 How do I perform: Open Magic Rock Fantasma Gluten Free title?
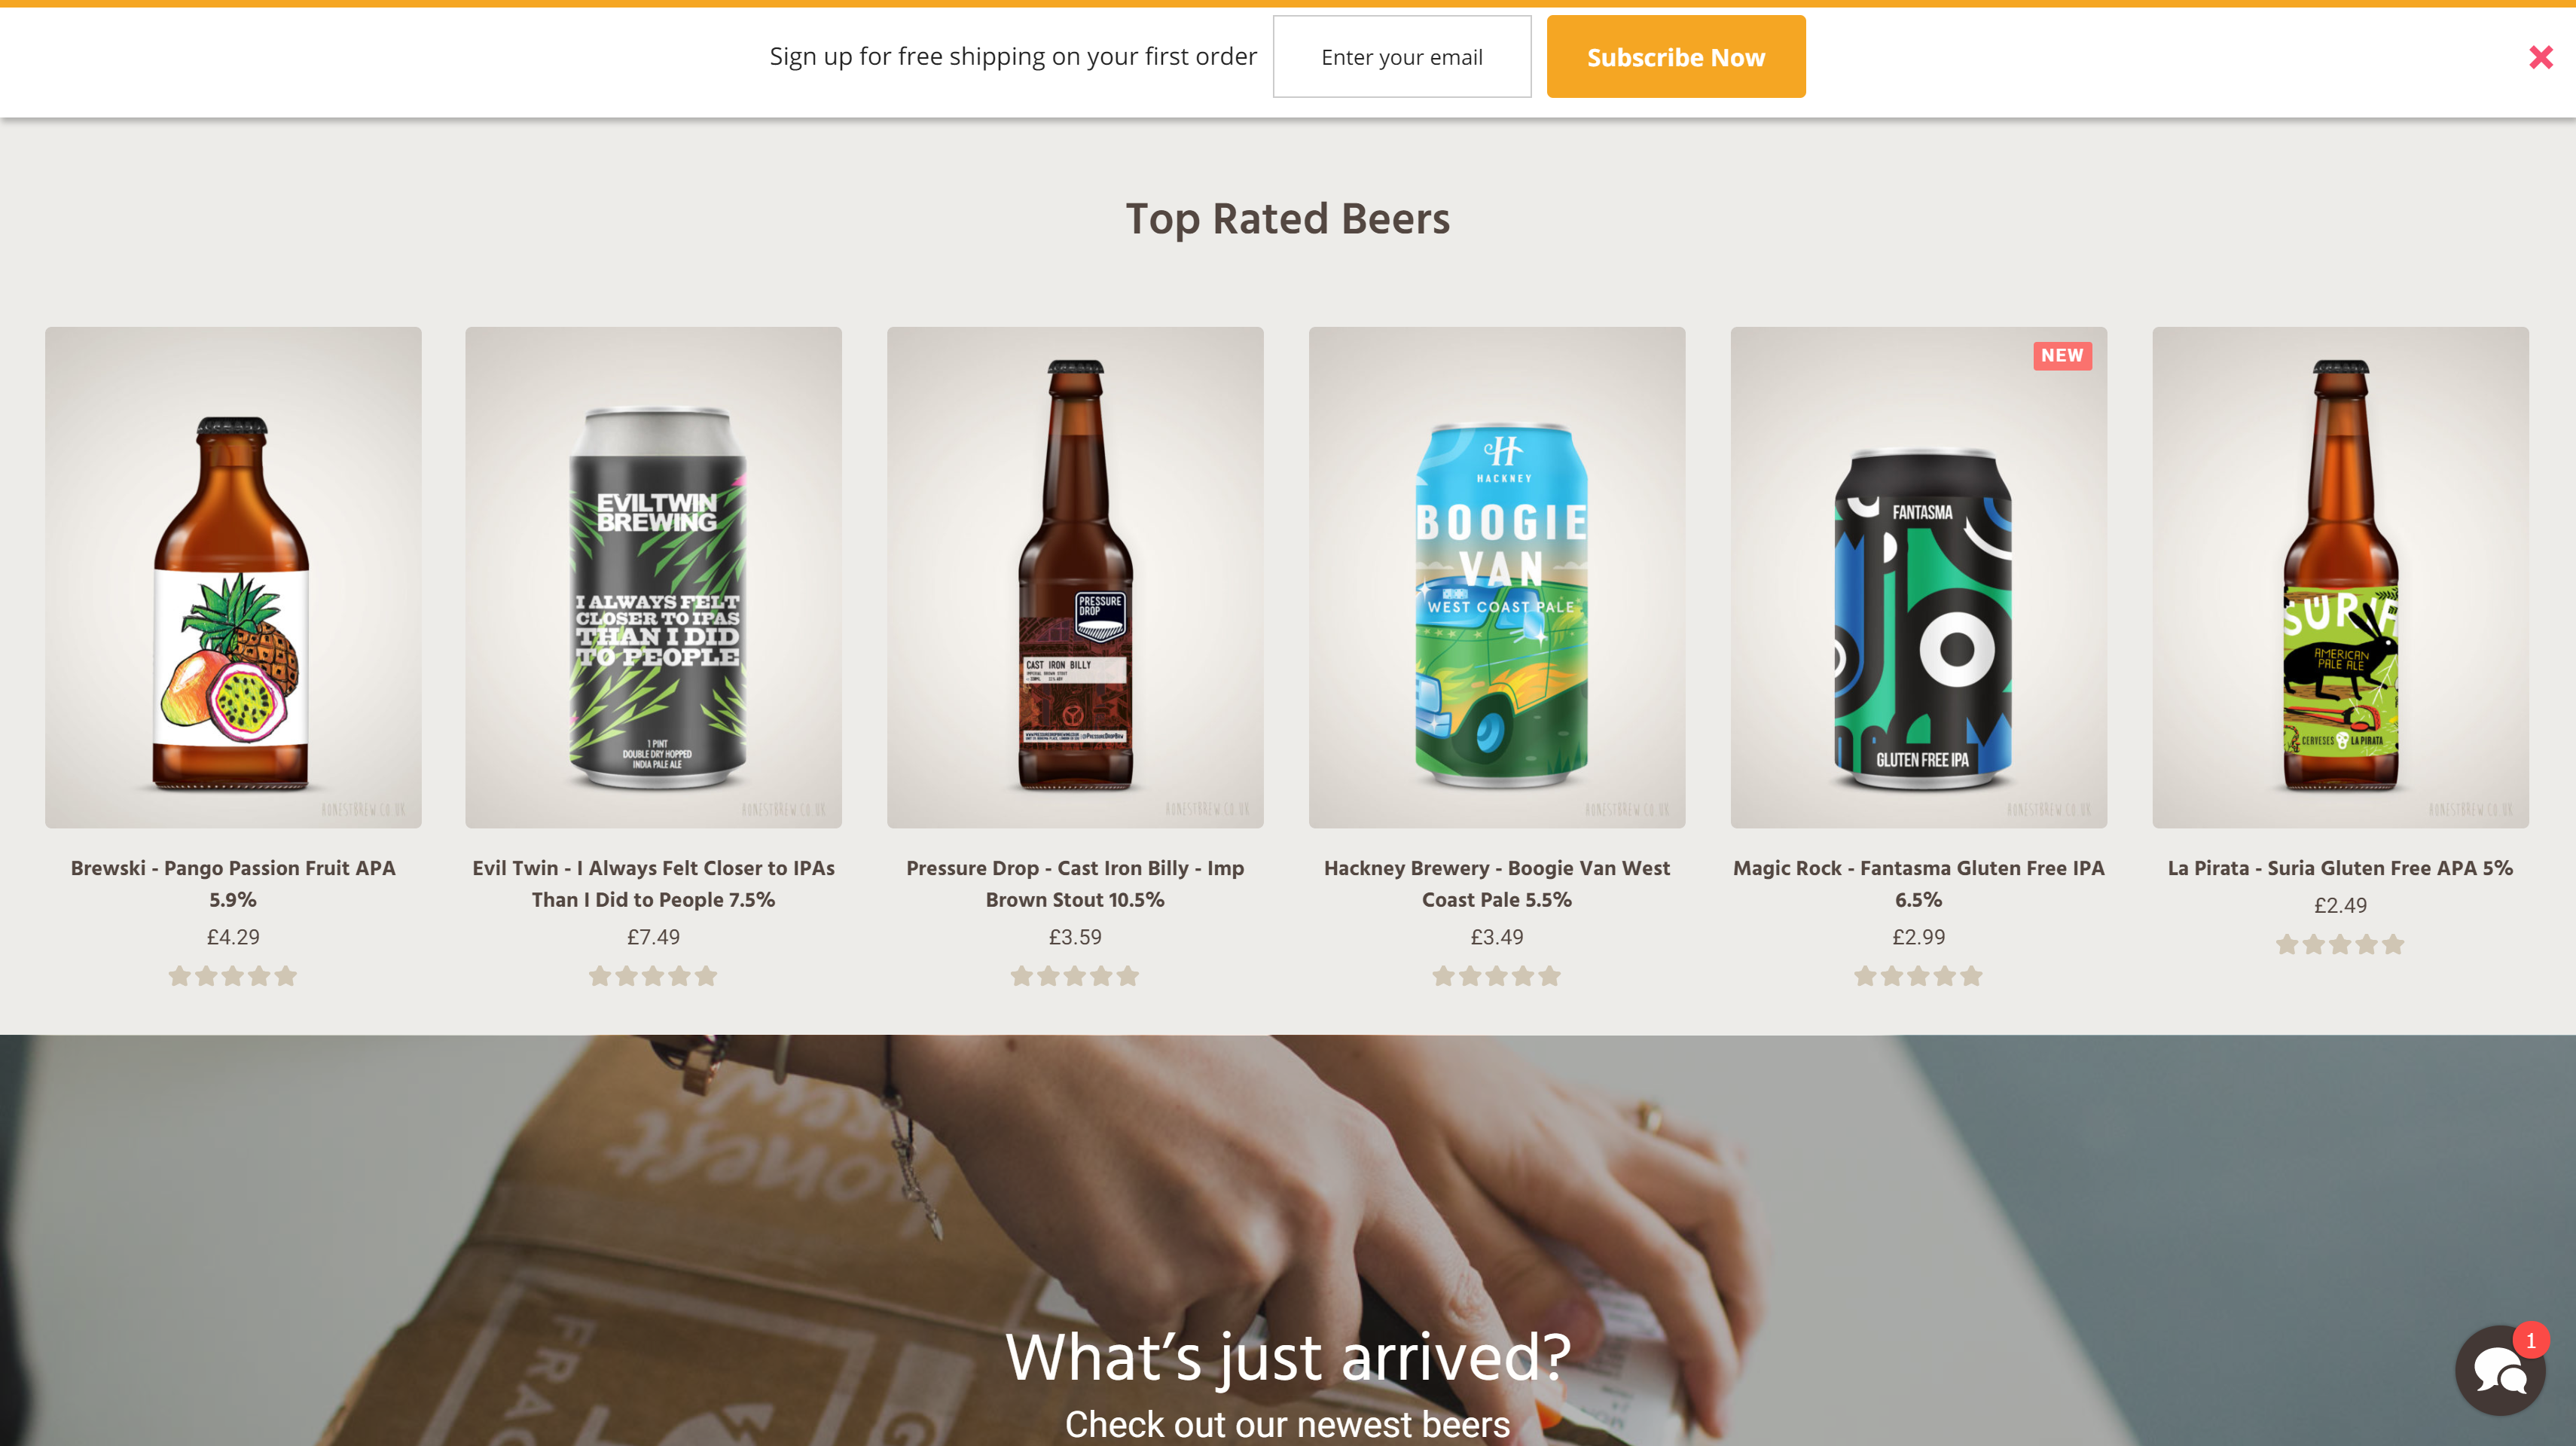[1918, 884]
